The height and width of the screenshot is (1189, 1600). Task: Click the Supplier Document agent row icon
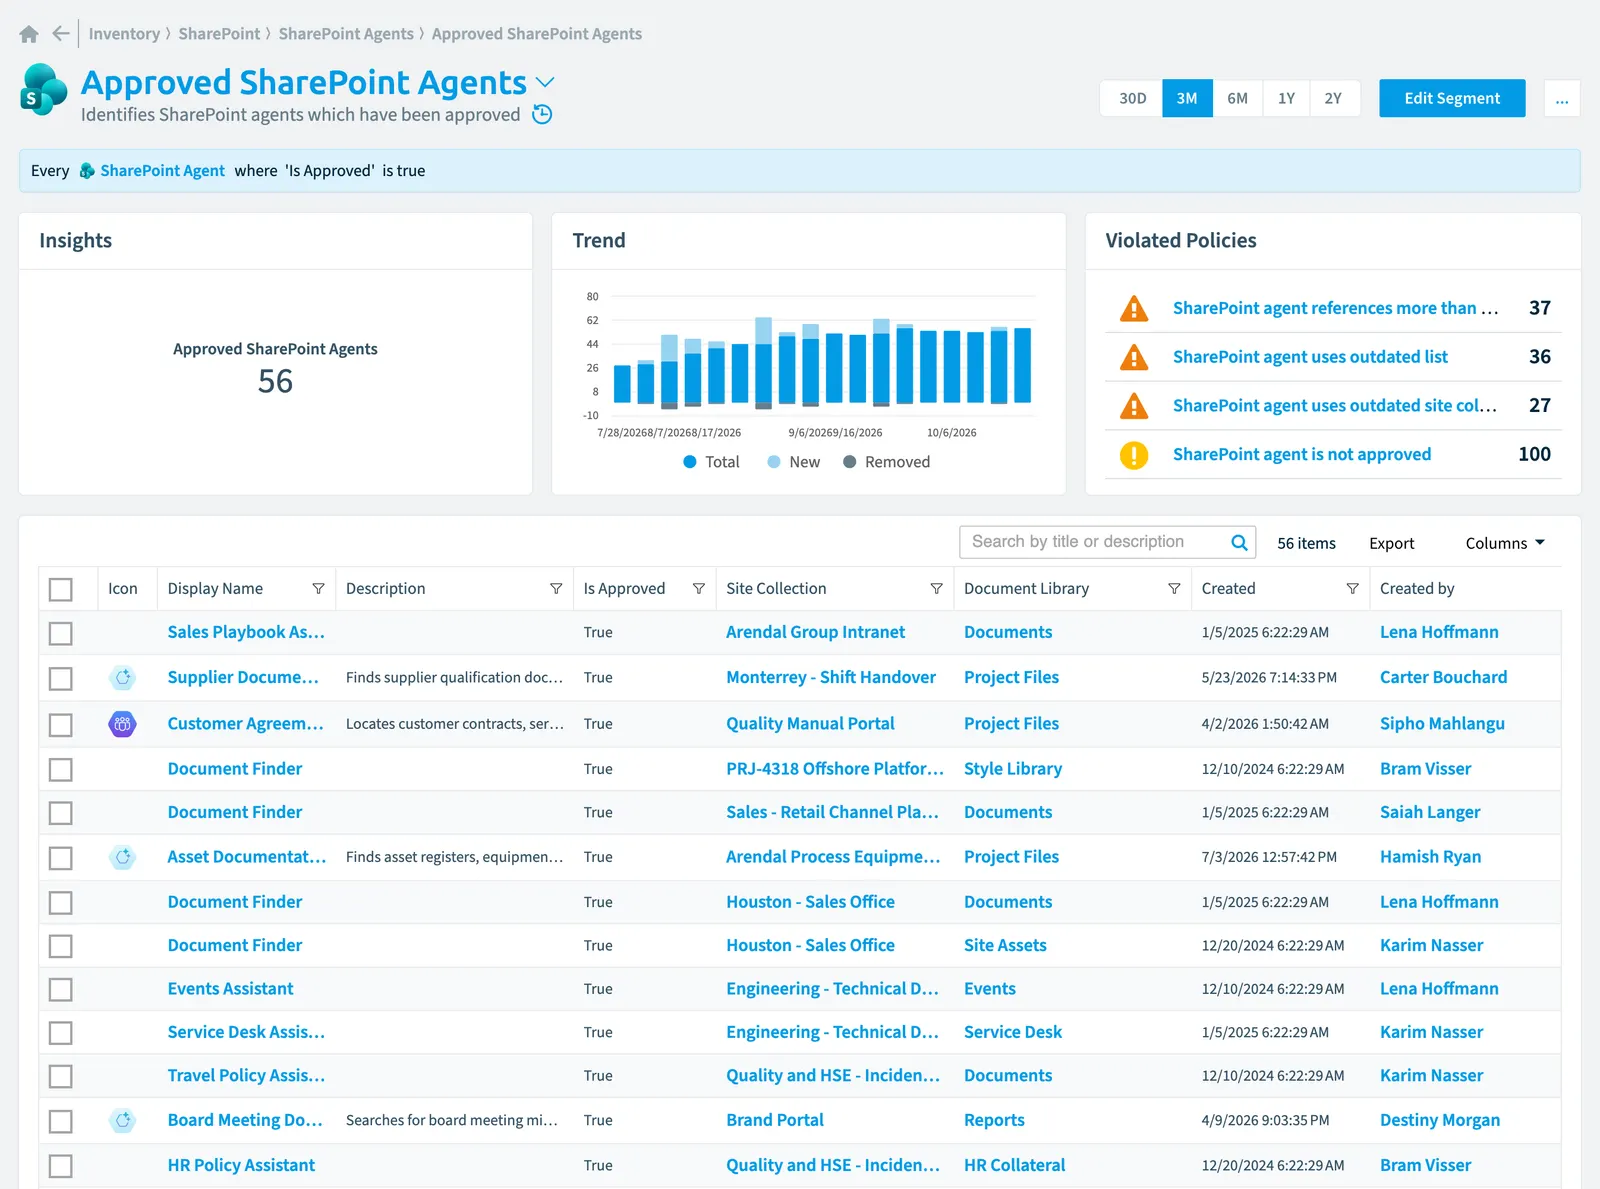(122, 678)
